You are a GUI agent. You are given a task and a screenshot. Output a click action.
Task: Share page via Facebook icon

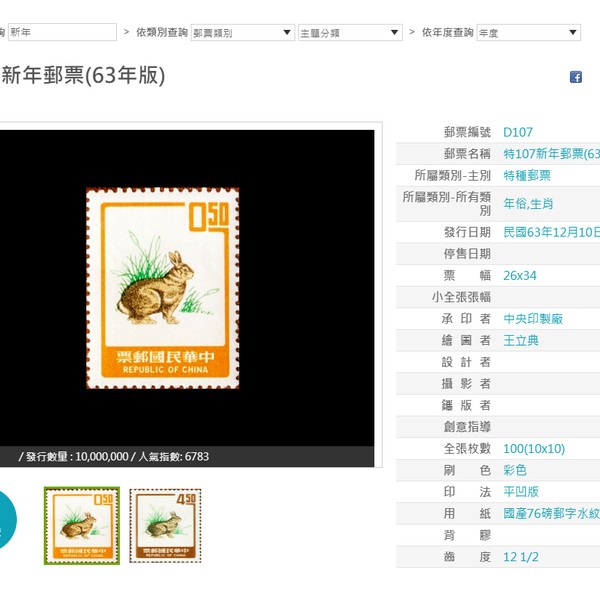576,77
